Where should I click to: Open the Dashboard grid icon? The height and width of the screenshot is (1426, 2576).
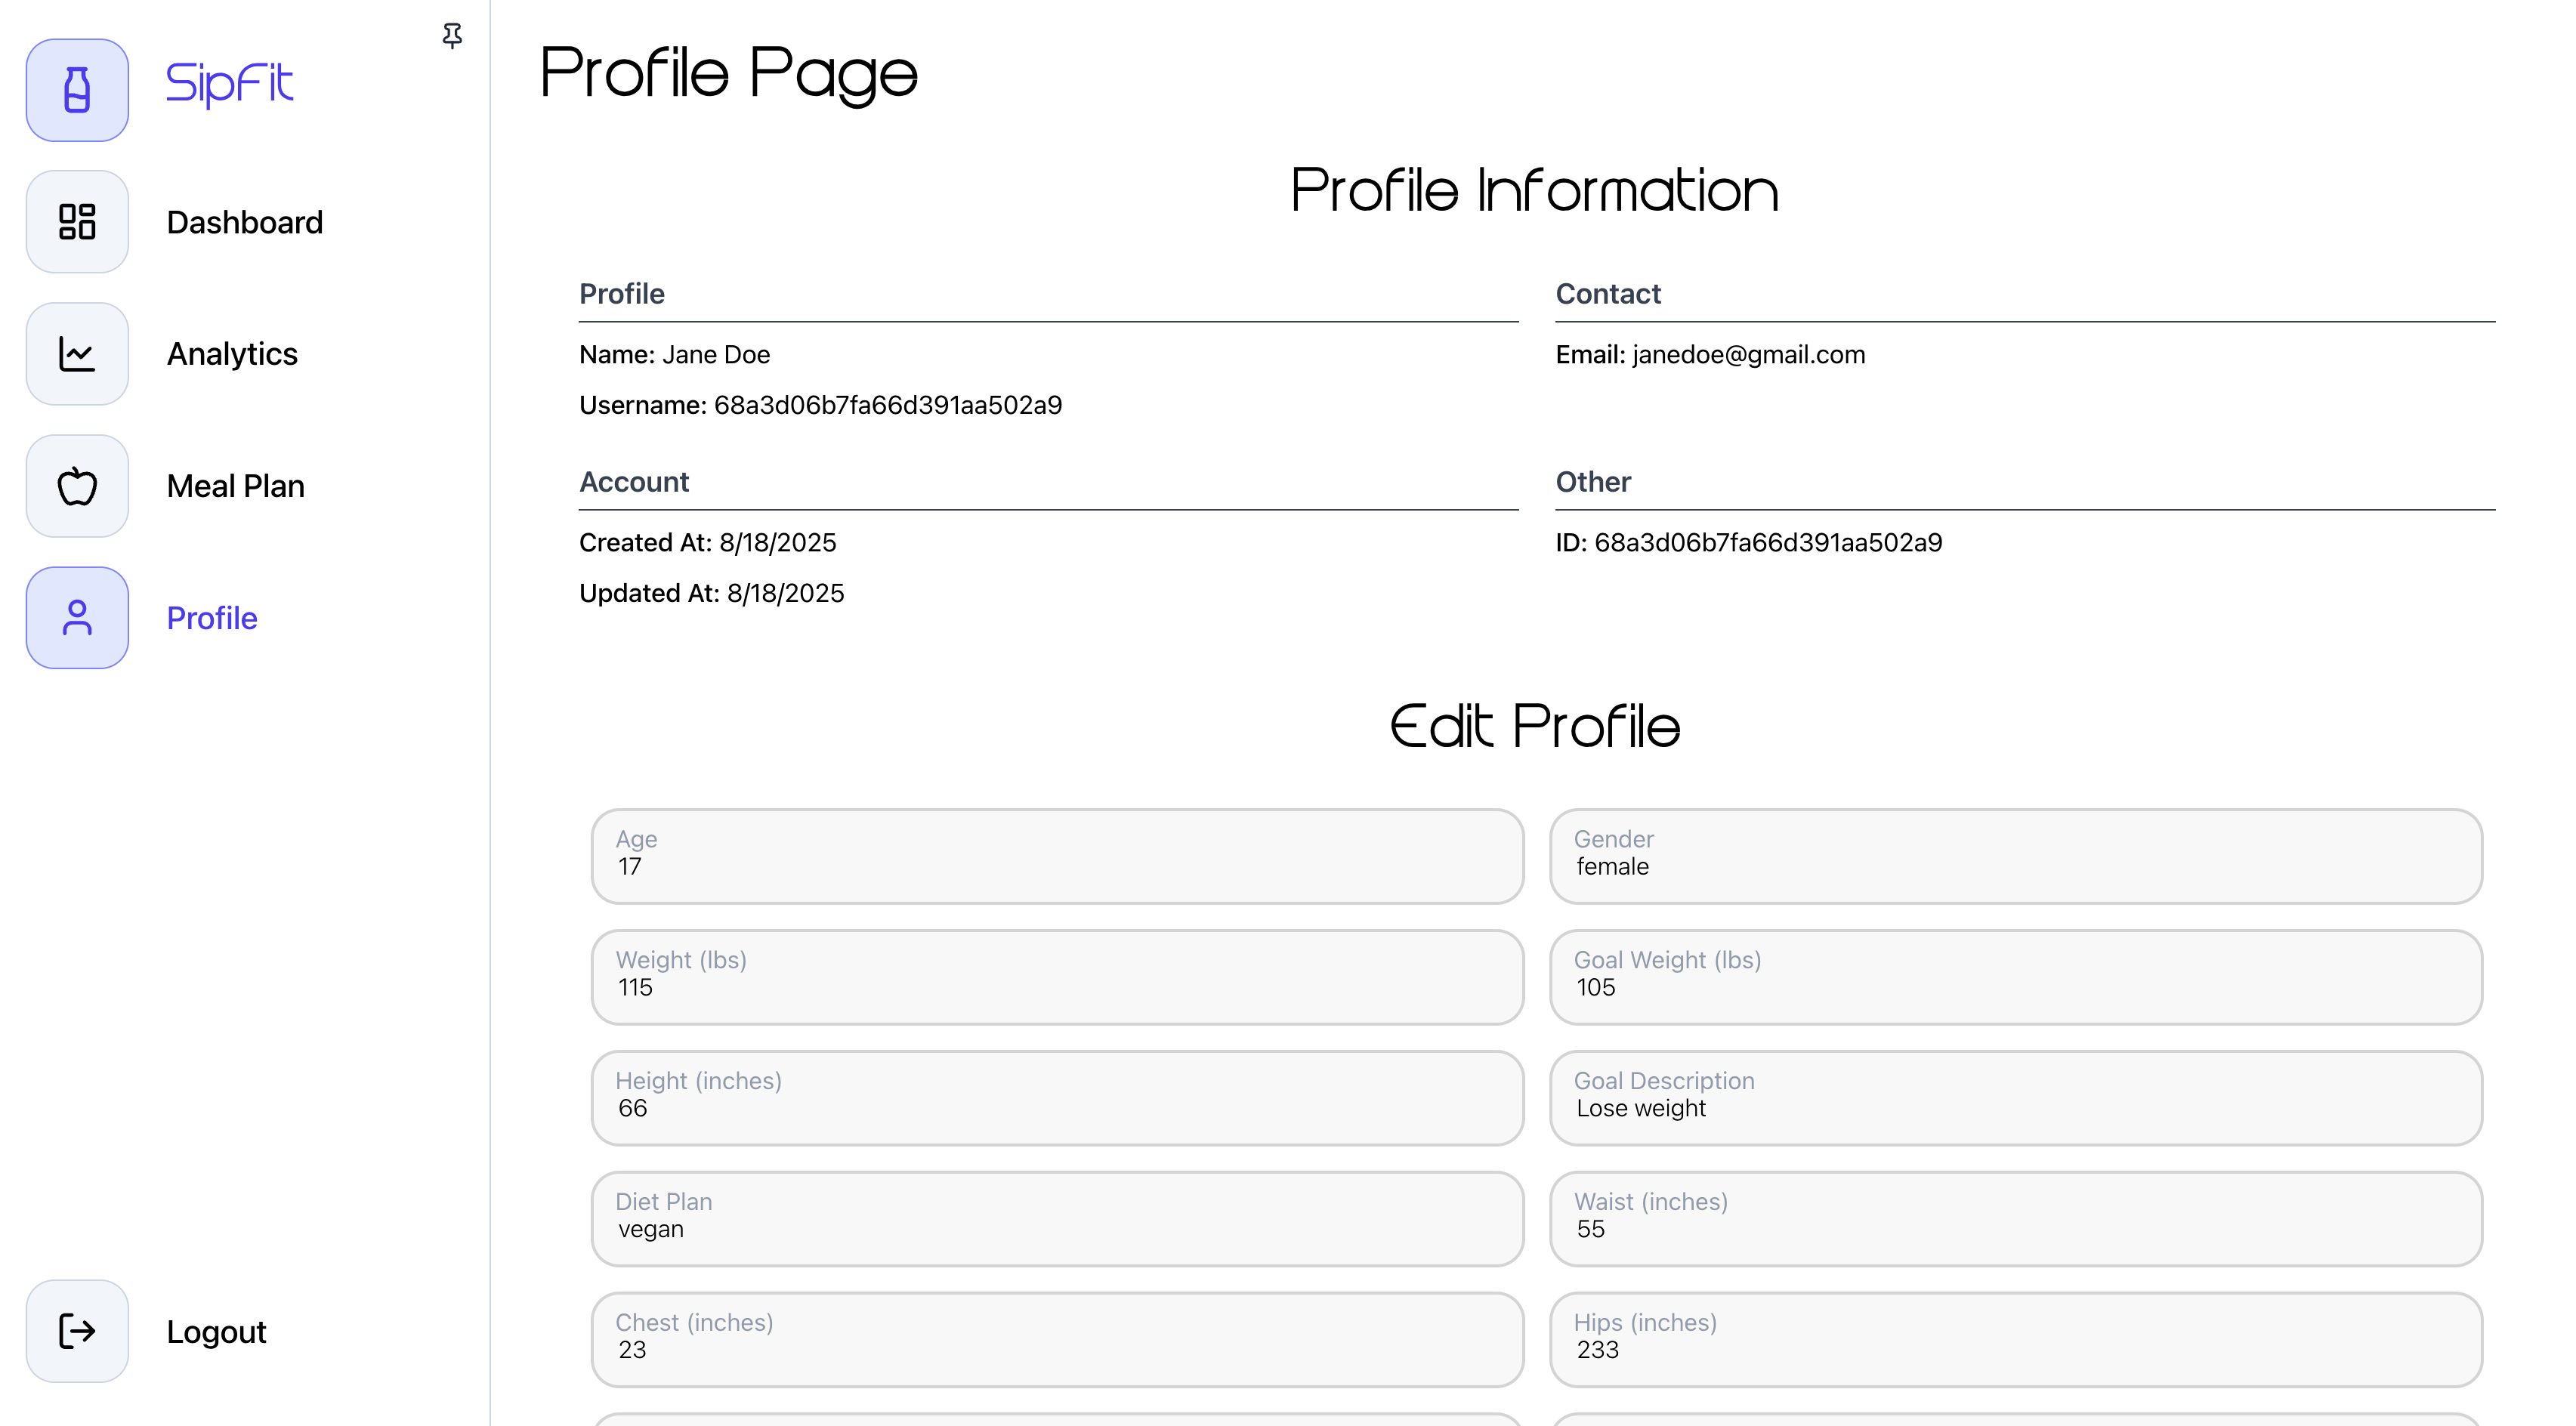(77, 222)
